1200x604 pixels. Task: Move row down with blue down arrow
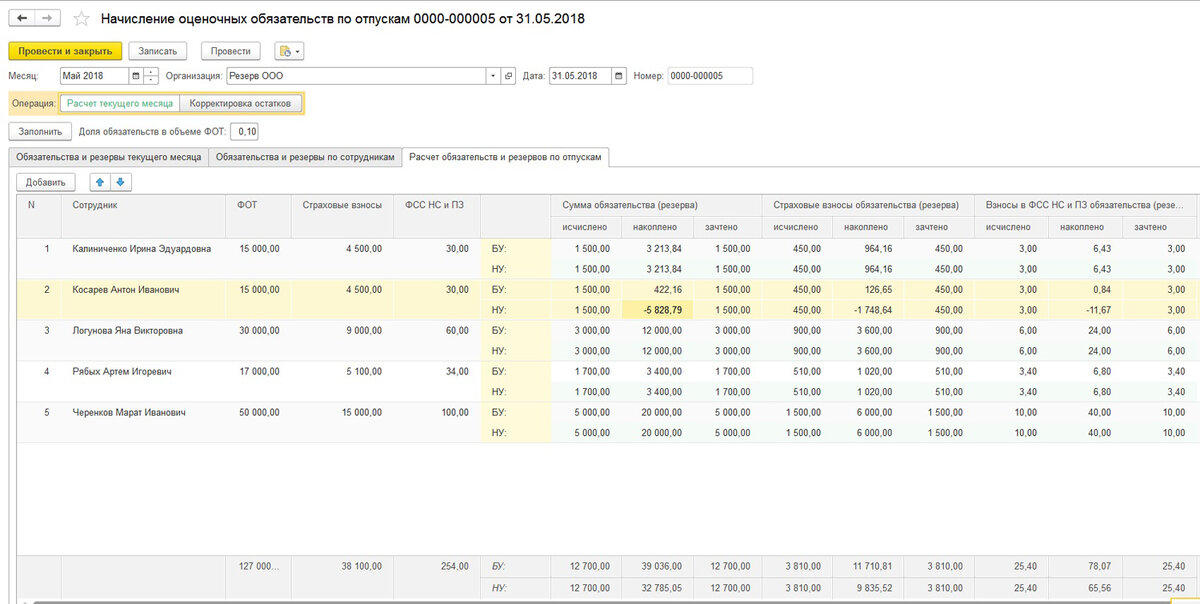[121, 182]
